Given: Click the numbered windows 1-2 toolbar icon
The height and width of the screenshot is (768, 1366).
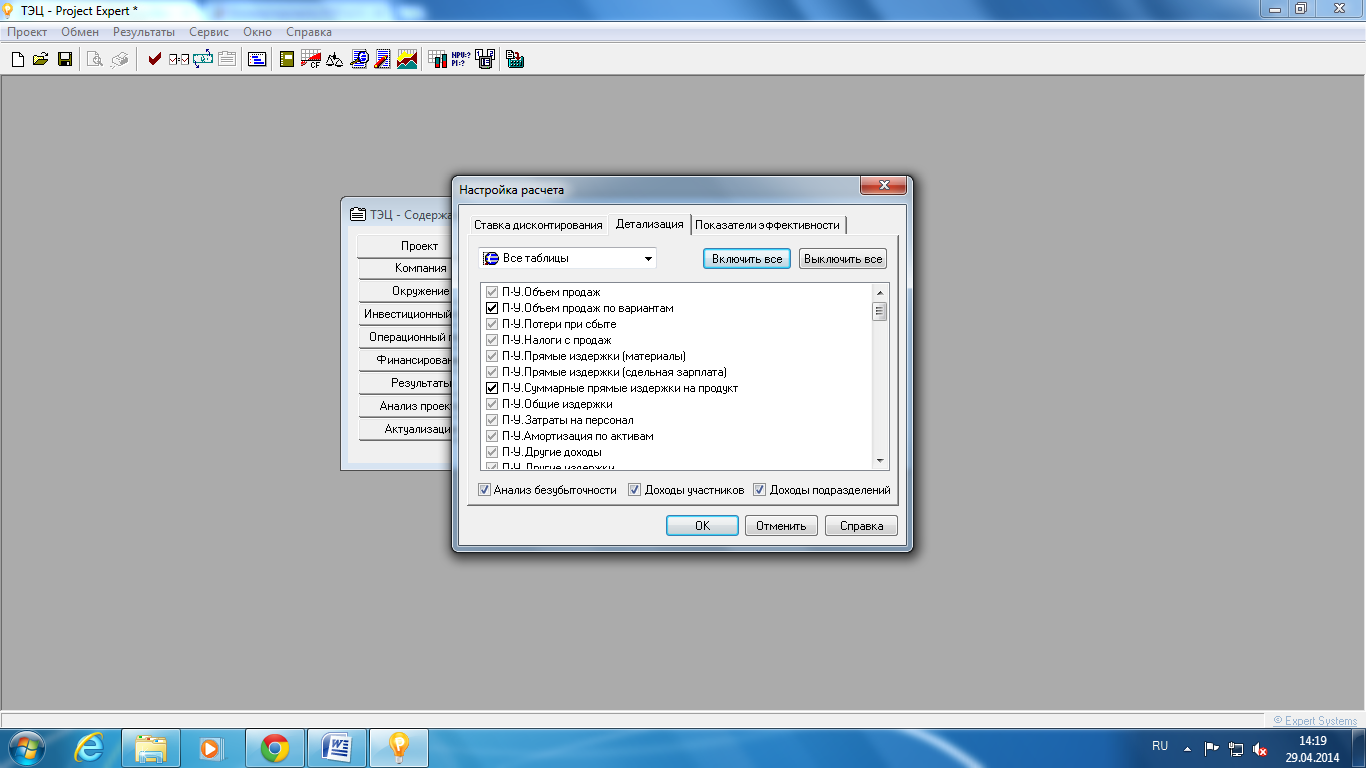Looking at the screenshot, I should coord(485,59).
